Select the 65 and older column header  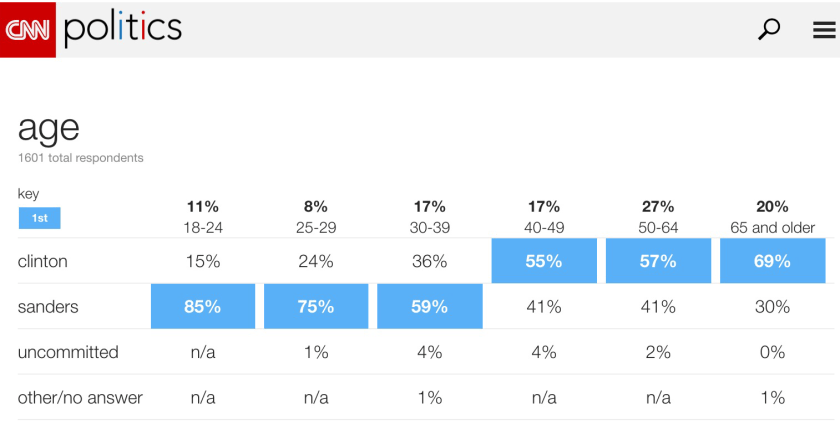pos(772,217)
